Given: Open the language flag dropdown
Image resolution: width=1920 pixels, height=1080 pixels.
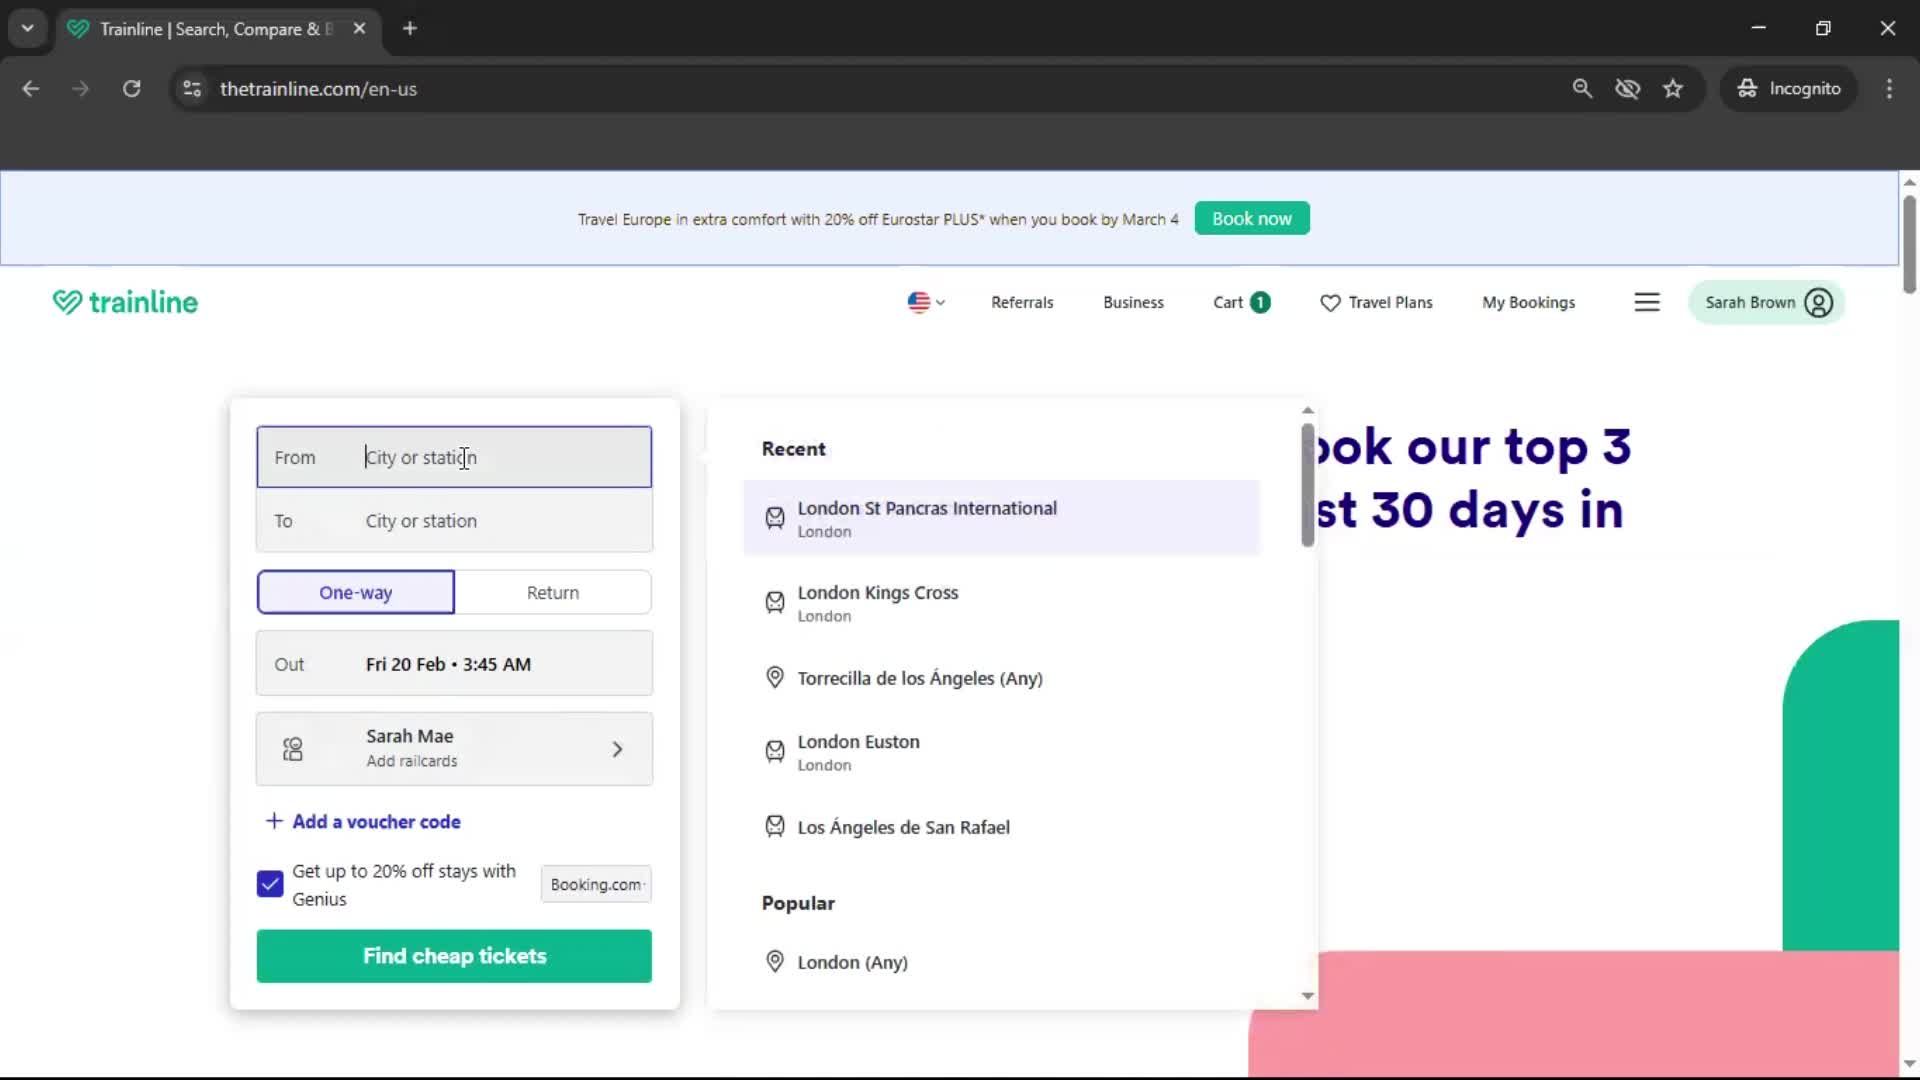Looking at the screenshot, I should click(x=925, y=302).
